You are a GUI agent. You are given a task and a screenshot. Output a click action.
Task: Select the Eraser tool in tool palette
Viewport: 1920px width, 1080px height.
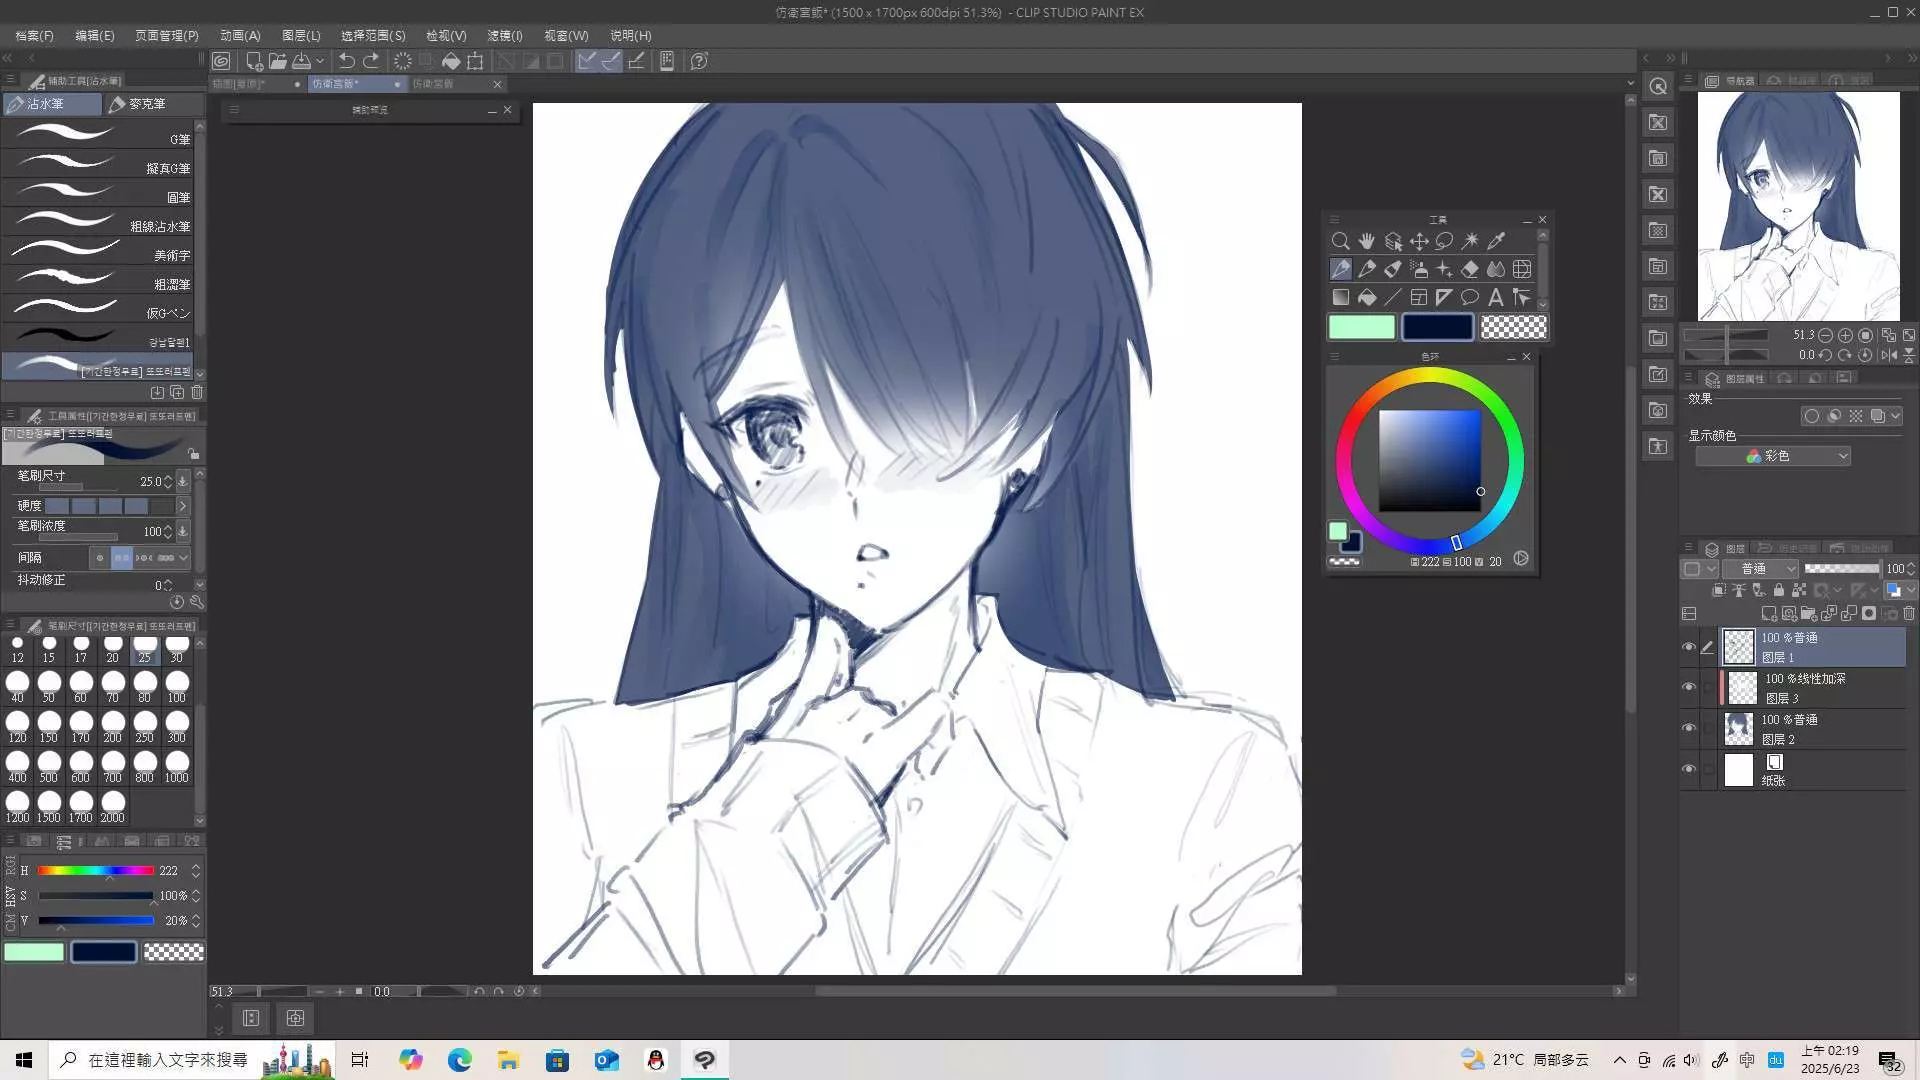click(1470, 269)
